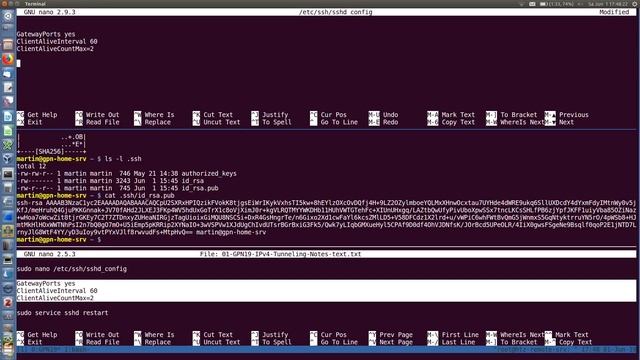640x360 pixels.
Task: Open the clock calendar in the top bar
Action: [608, 4]
